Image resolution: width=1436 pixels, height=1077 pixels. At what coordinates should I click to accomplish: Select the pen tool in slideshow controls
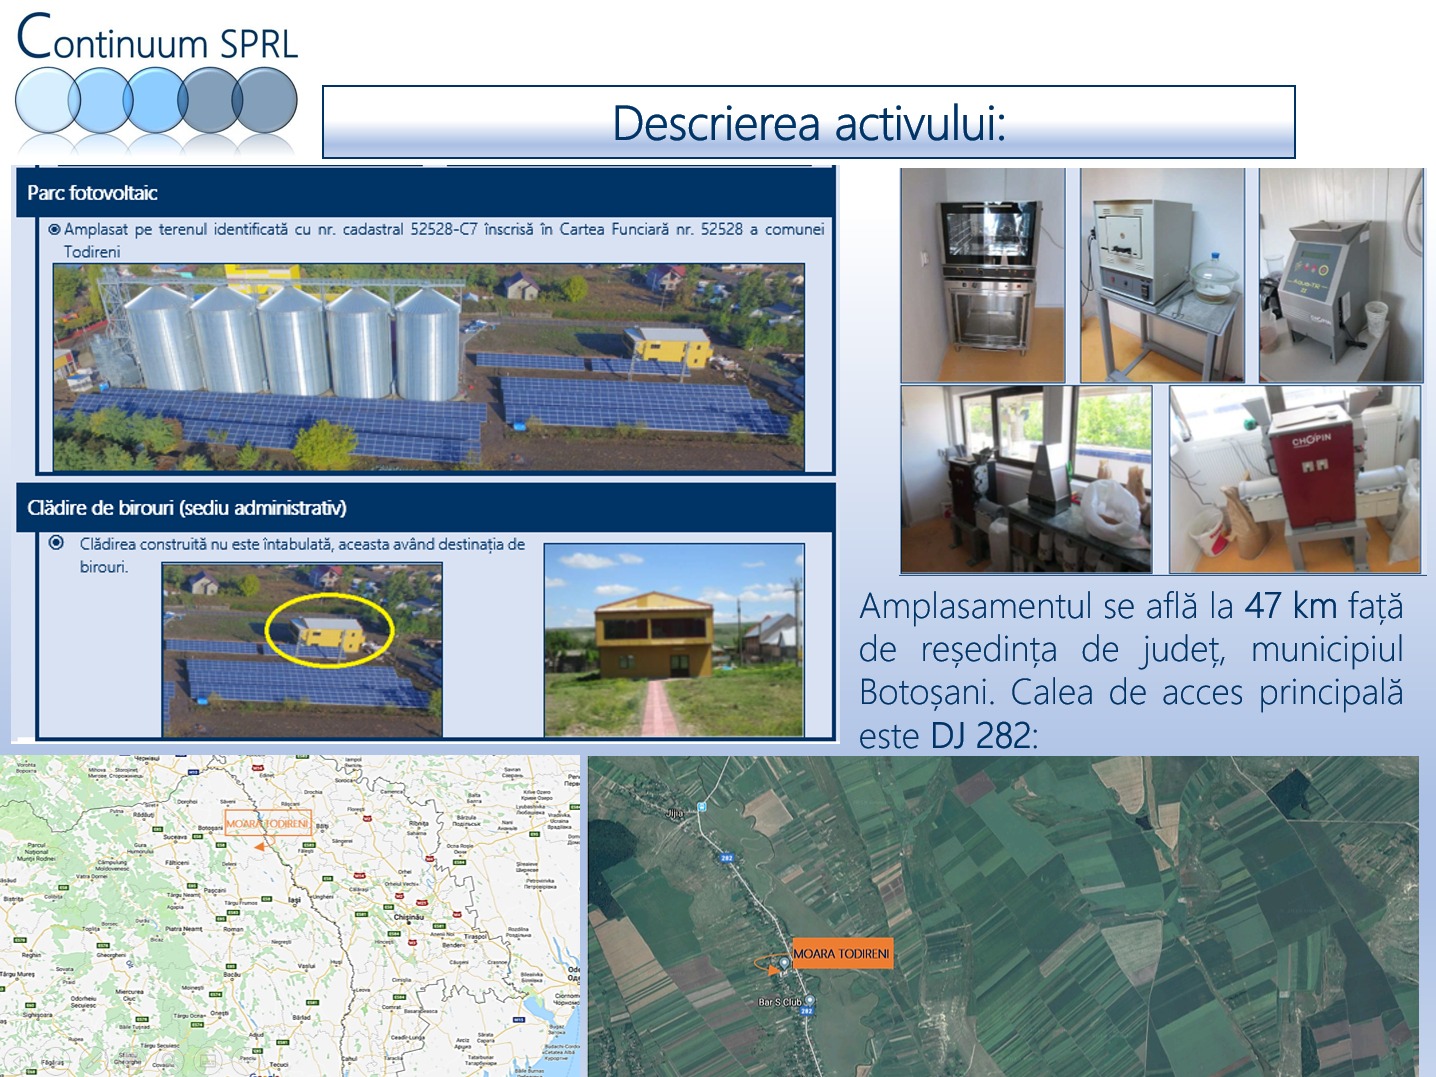point(93,1061)
